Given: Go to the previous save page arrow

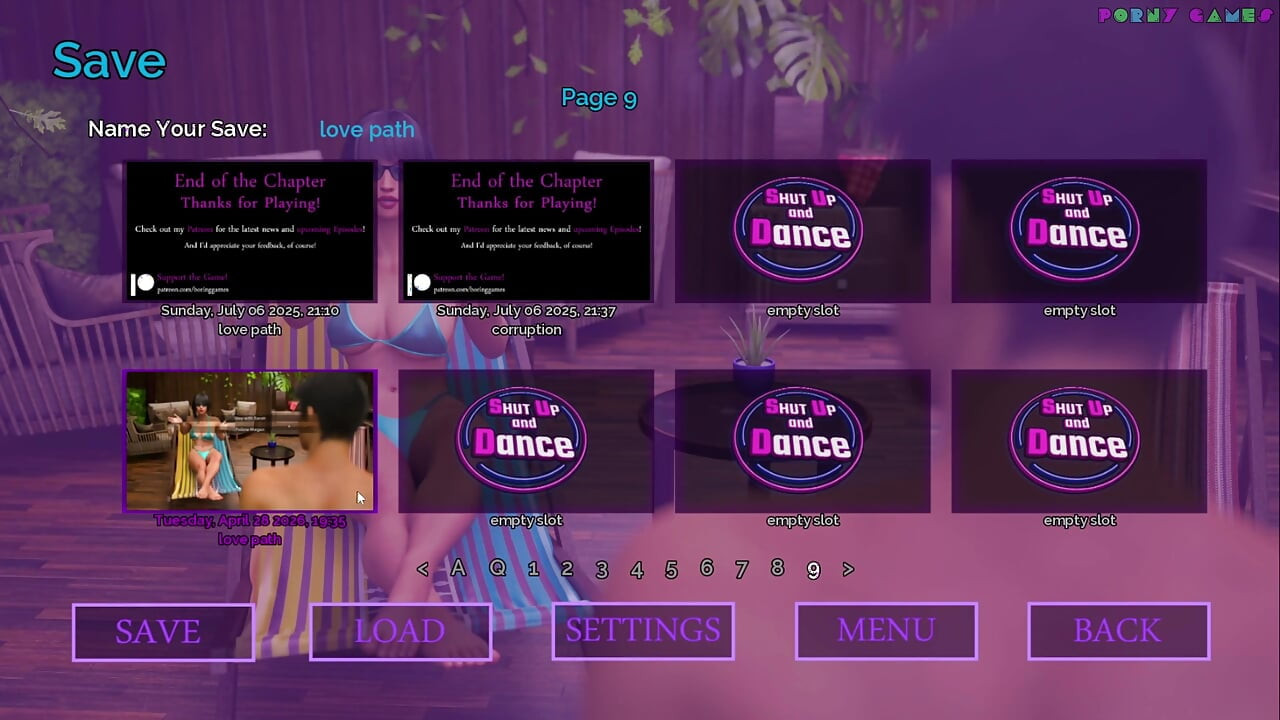Looking at the screenshot, I should tap(423, 569).
